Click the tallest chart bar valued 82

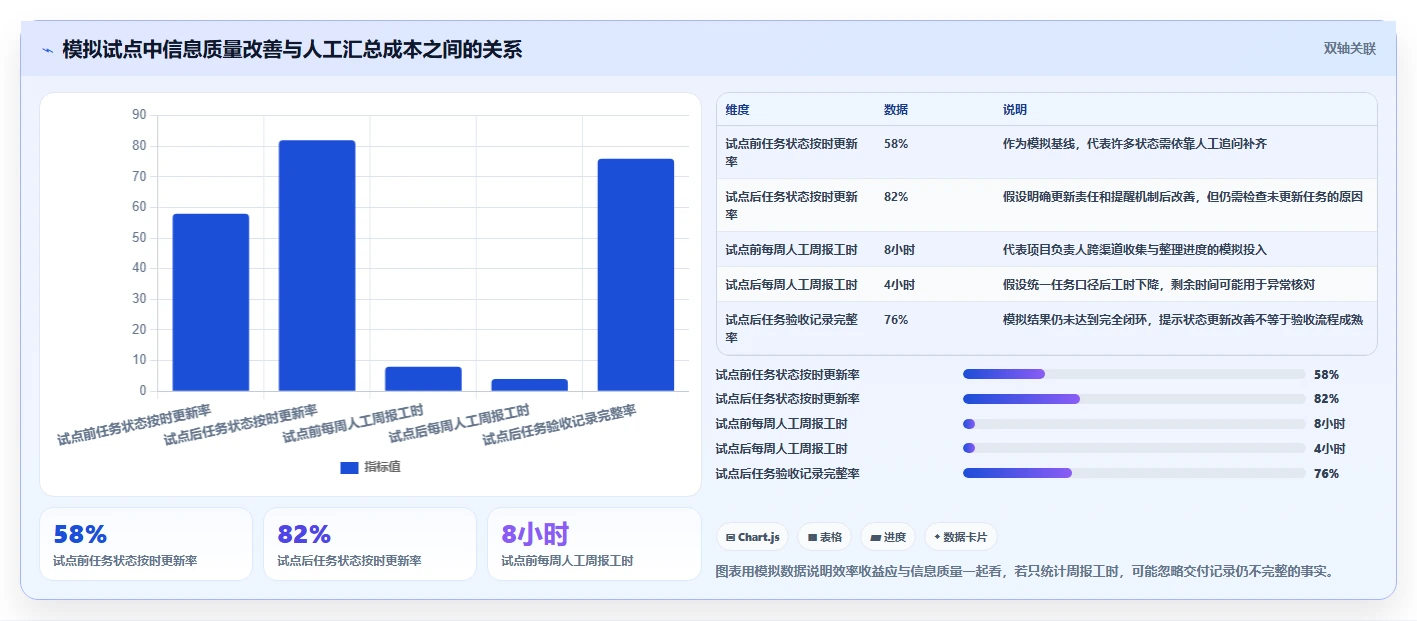[x=317, y=266]
